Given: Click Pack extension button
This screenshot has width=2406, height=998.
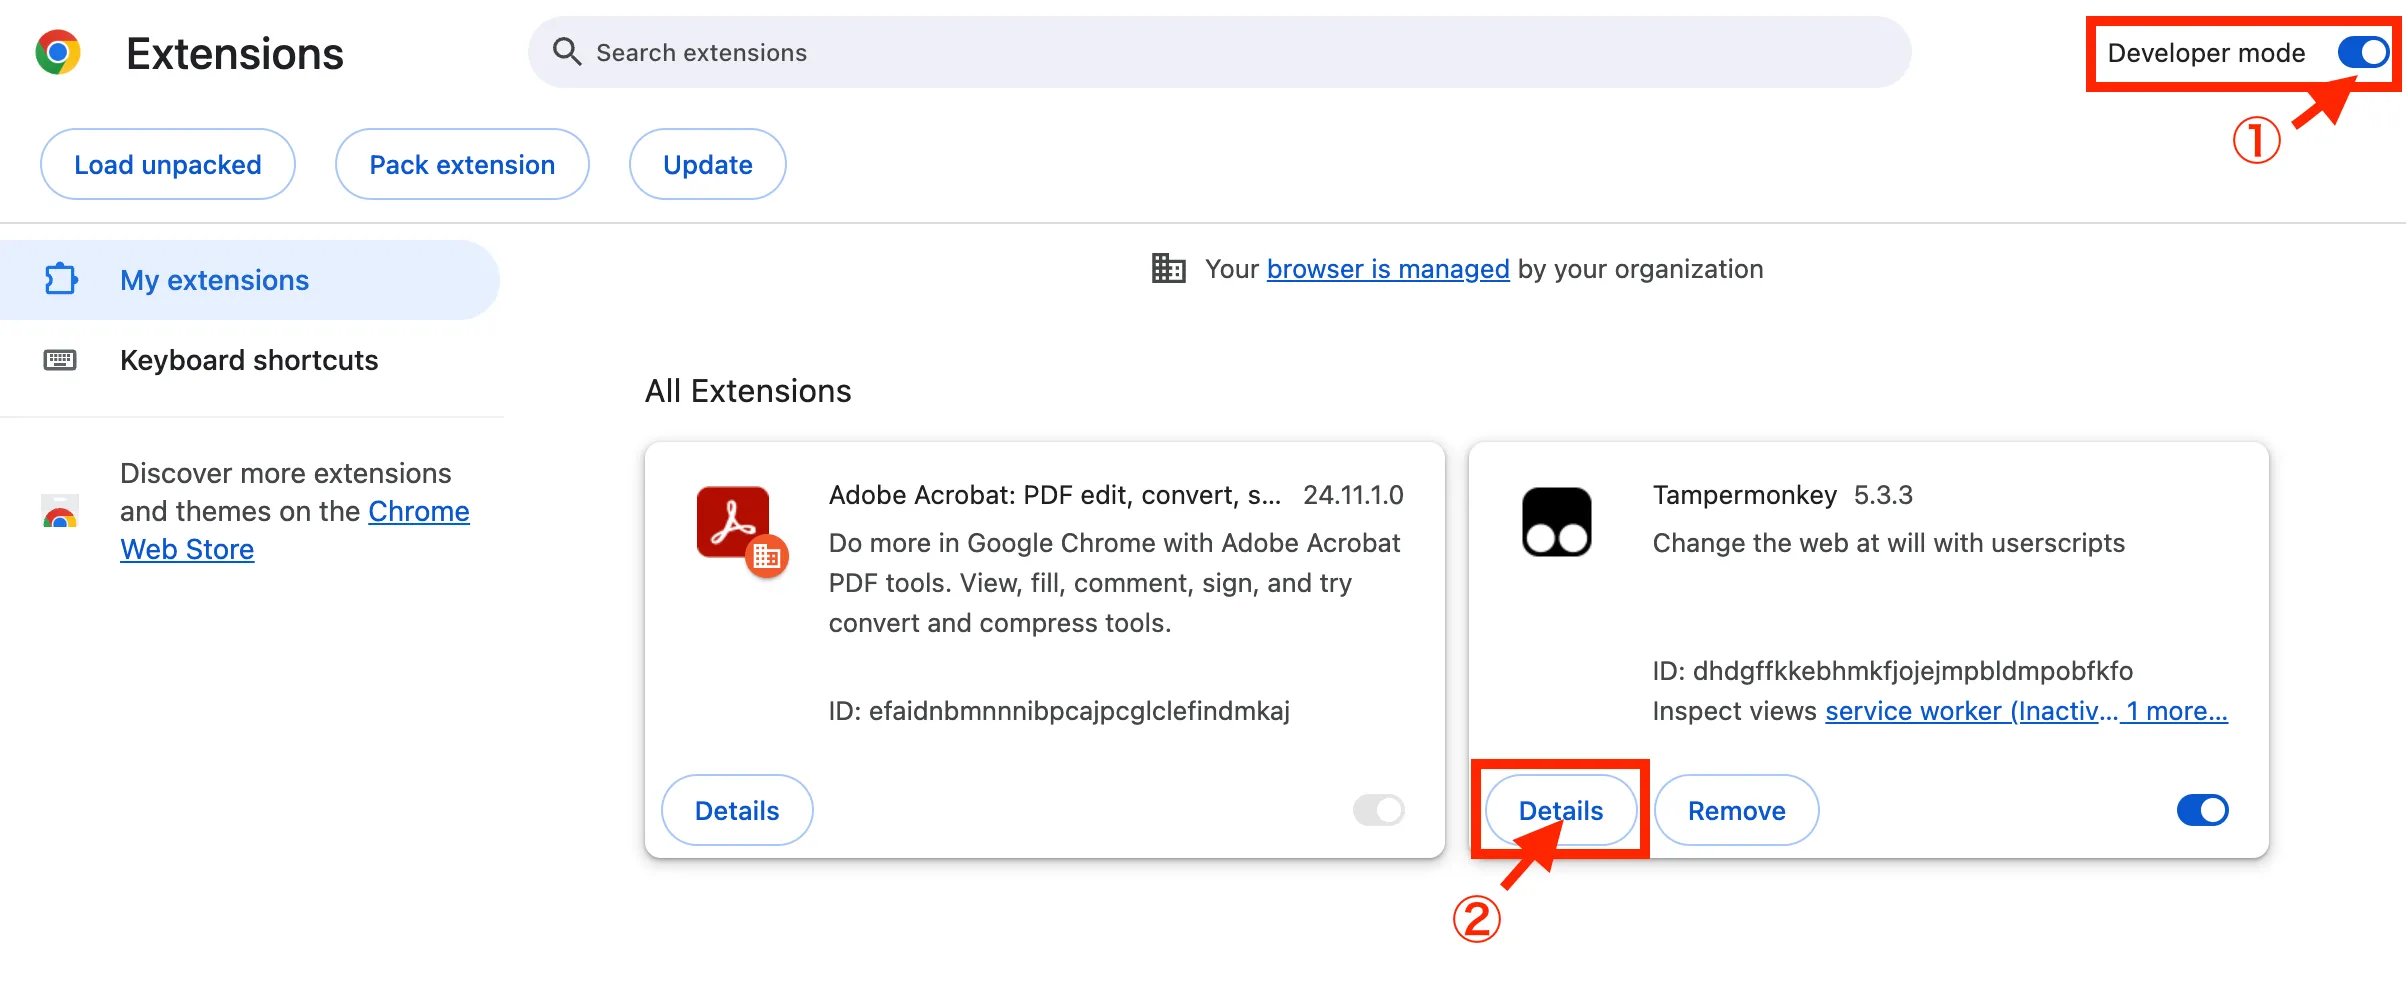Looking at the screenshot, I should (x=462, y=164).
